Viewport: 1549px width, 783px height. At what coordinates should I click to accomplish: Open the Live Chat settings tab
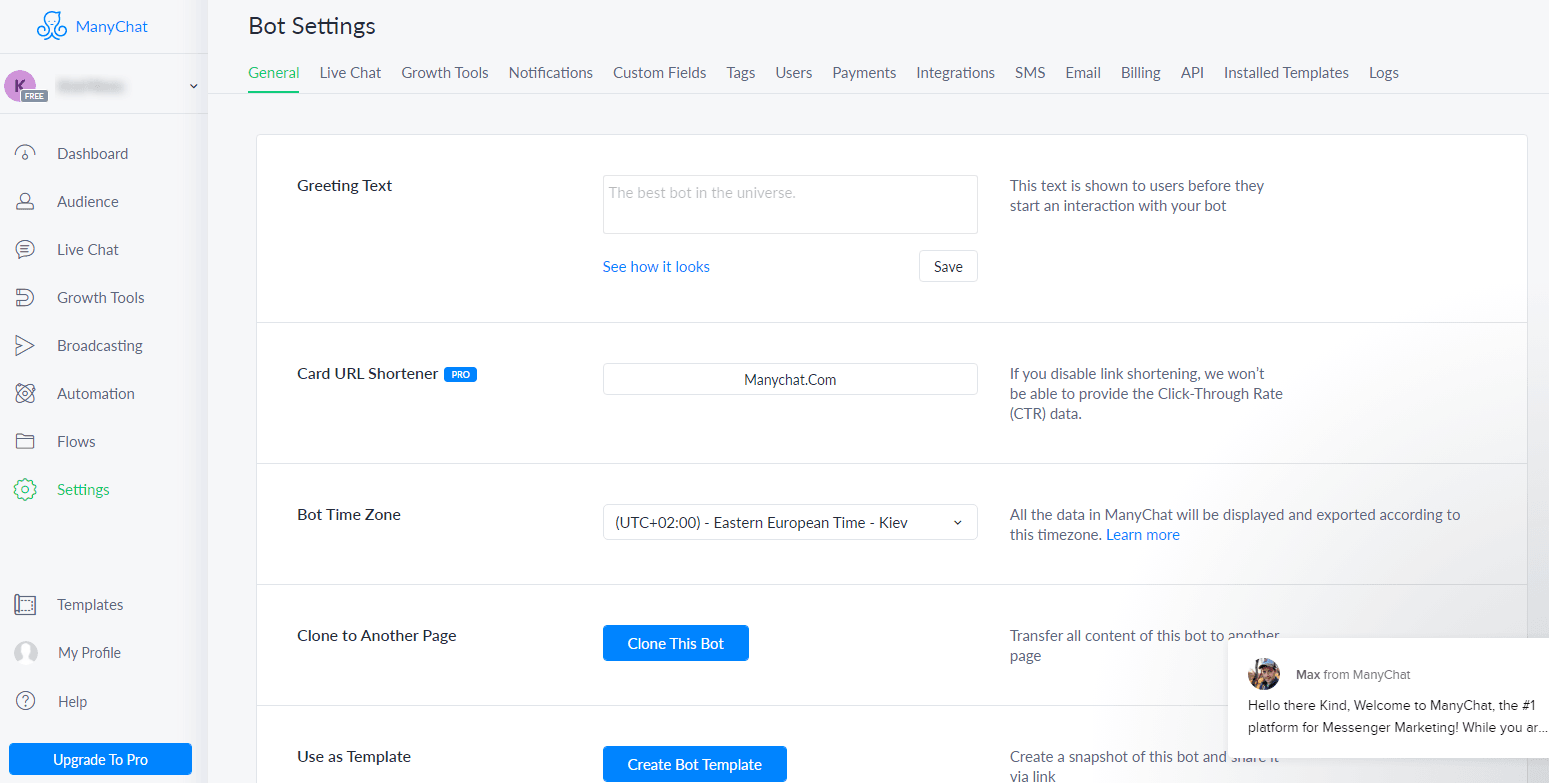[x=350, y=73]
